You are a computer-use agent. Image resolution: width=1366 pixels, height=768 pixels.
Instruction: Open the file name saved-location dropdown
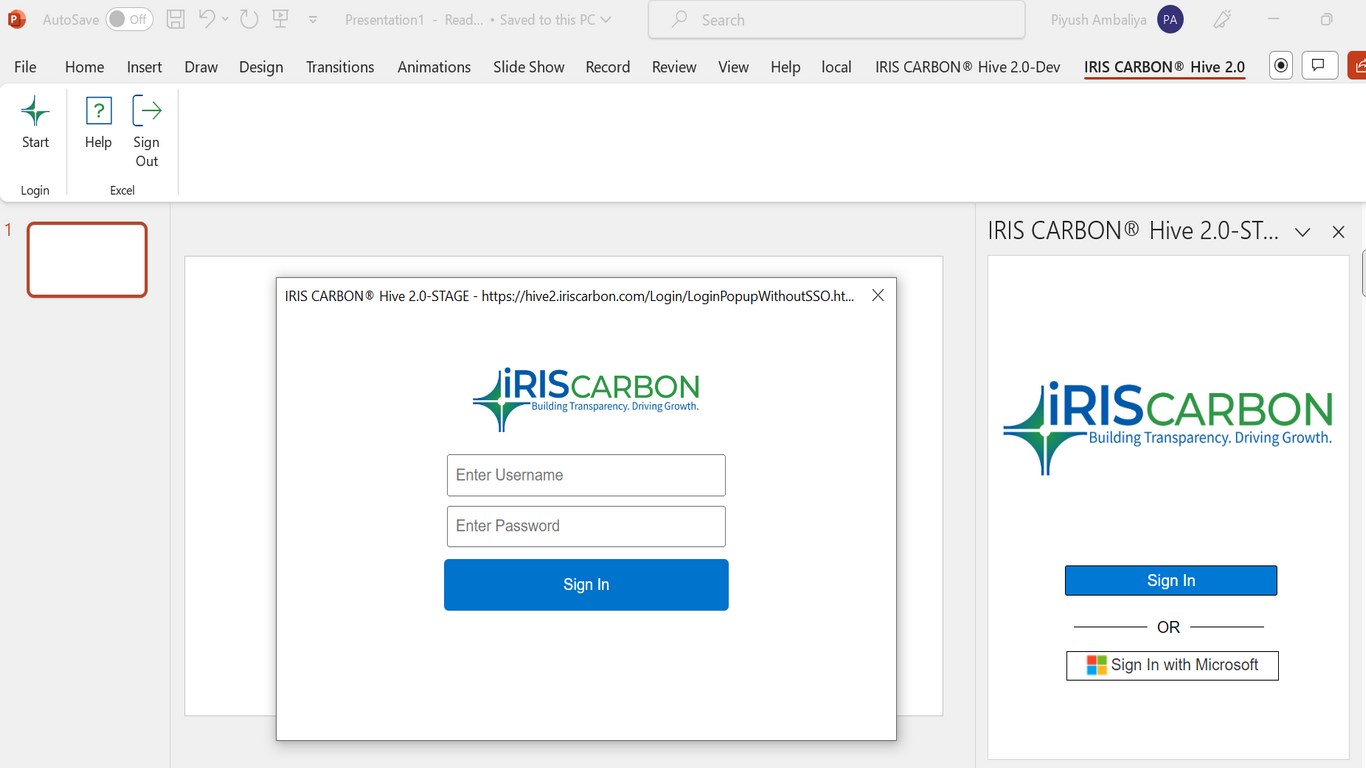click(x=605, y=20)
